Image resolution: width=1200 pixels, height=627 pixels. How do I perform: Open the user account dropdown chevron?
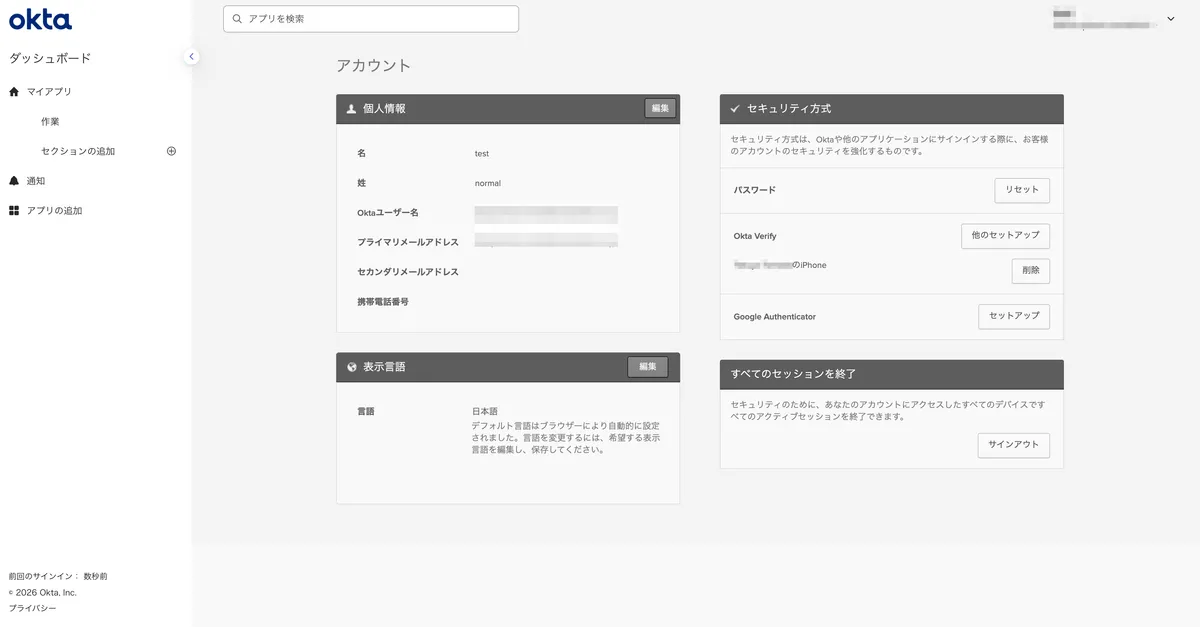1171,19
